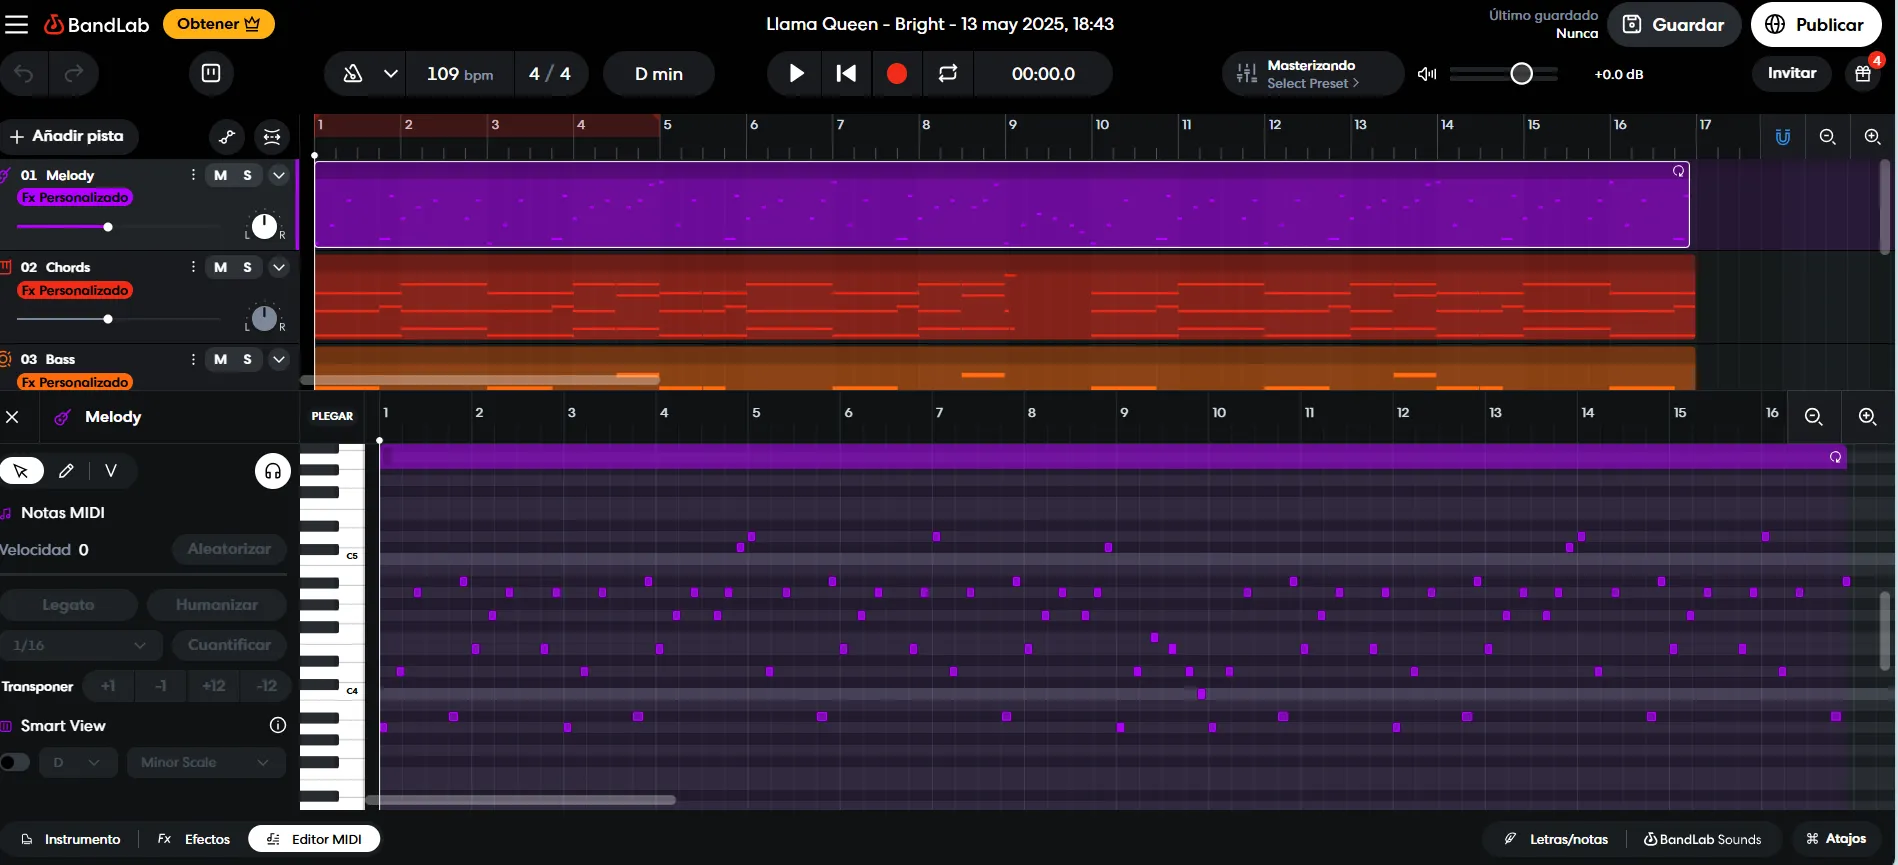Zoom out the piano roll editor
Viewport: 1898px width, 865px height.
pyautogui.click(x=1813, y=417)
